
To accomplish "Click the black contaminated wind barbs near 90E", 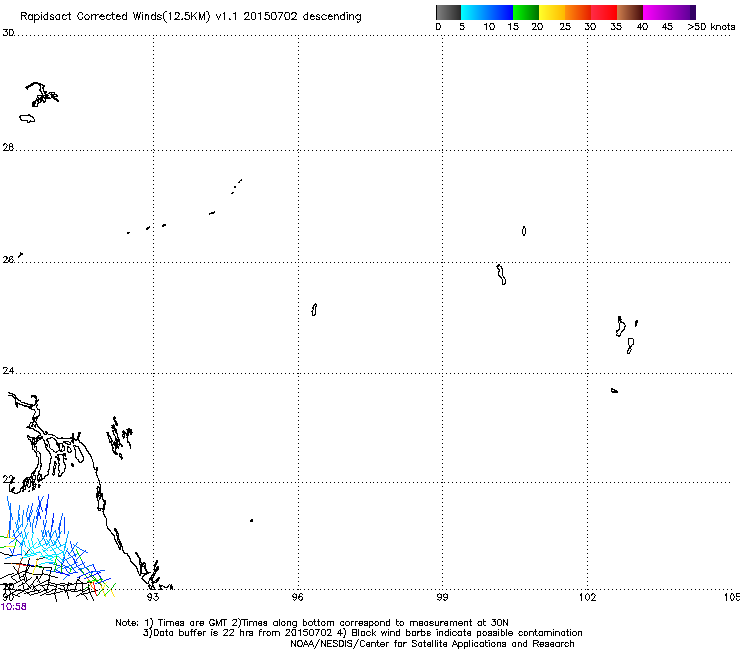I will click(47, 584).
